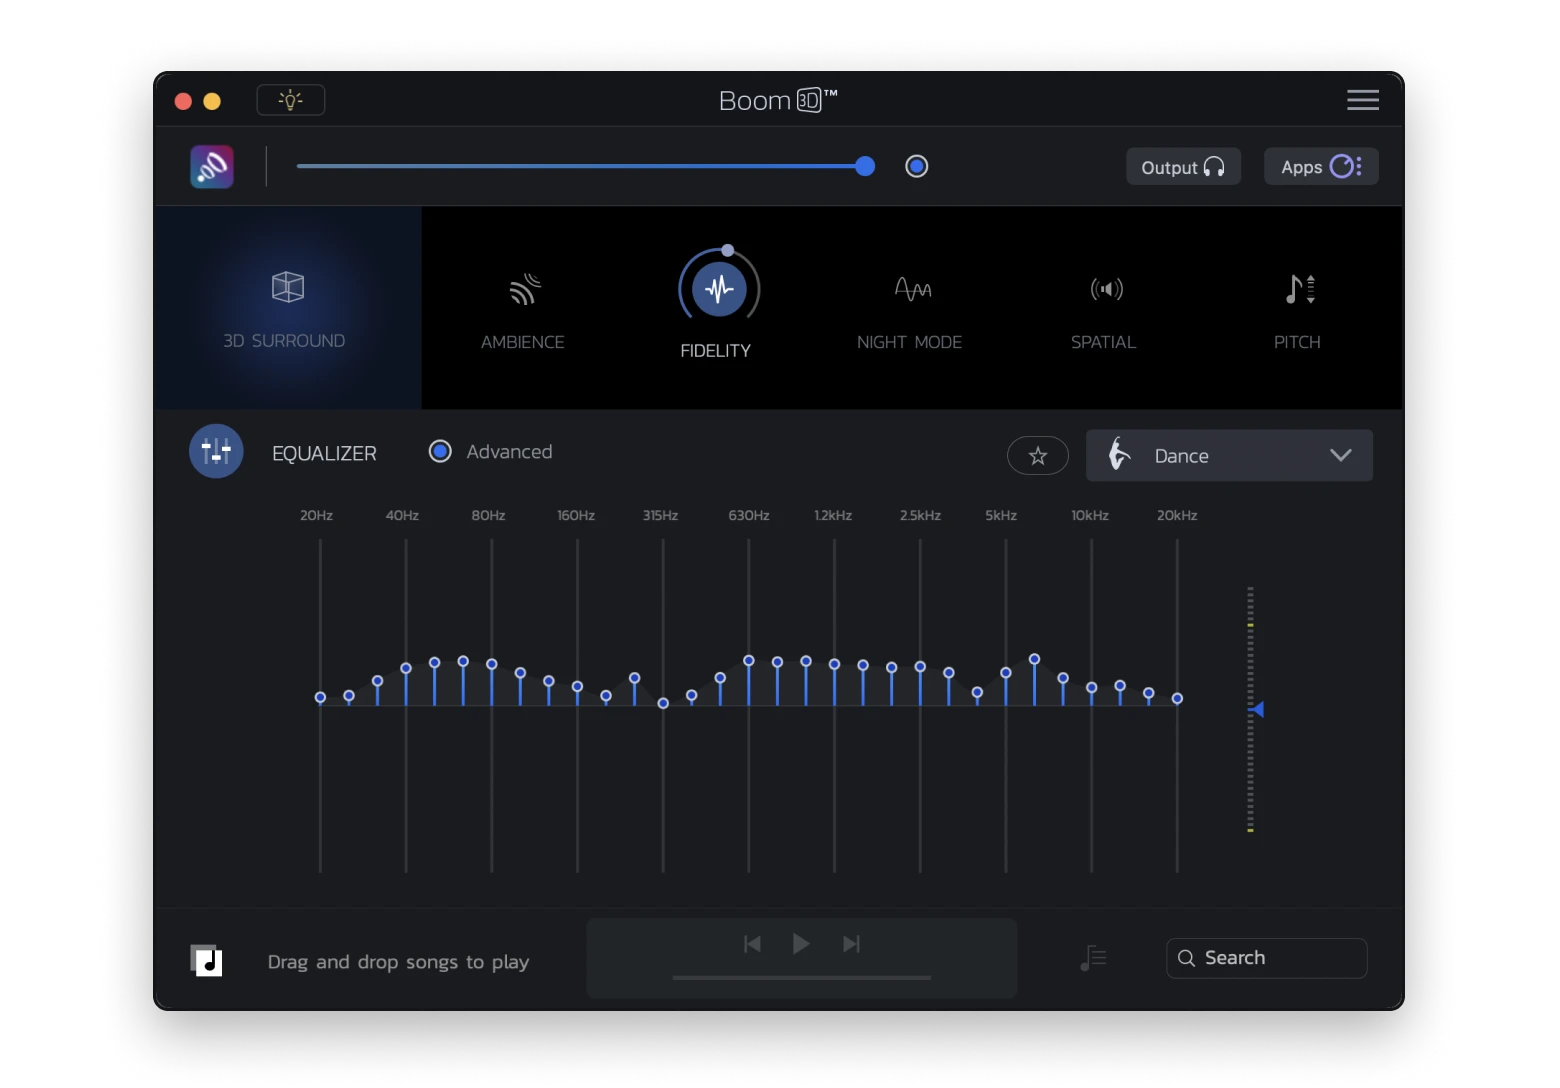The height and width of the screenshot is (1088, 1560).
Task: Open the Dance preset dropdown
Action: [1229, 456]
